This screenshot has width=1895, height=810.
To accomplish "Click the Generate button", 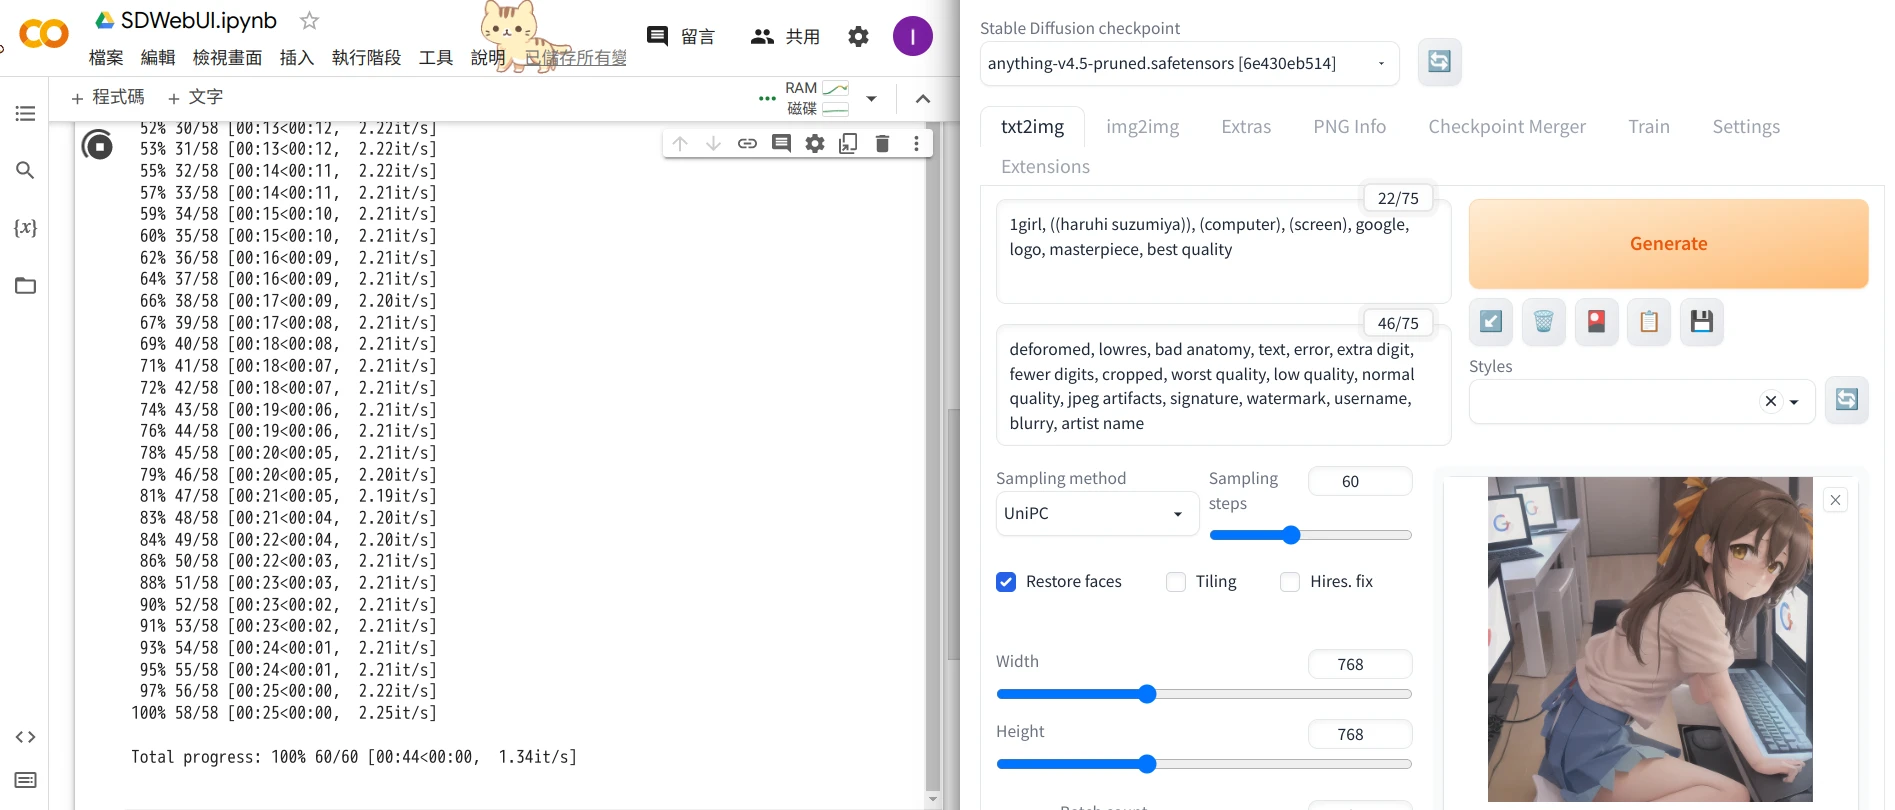I will point(1667,244).
